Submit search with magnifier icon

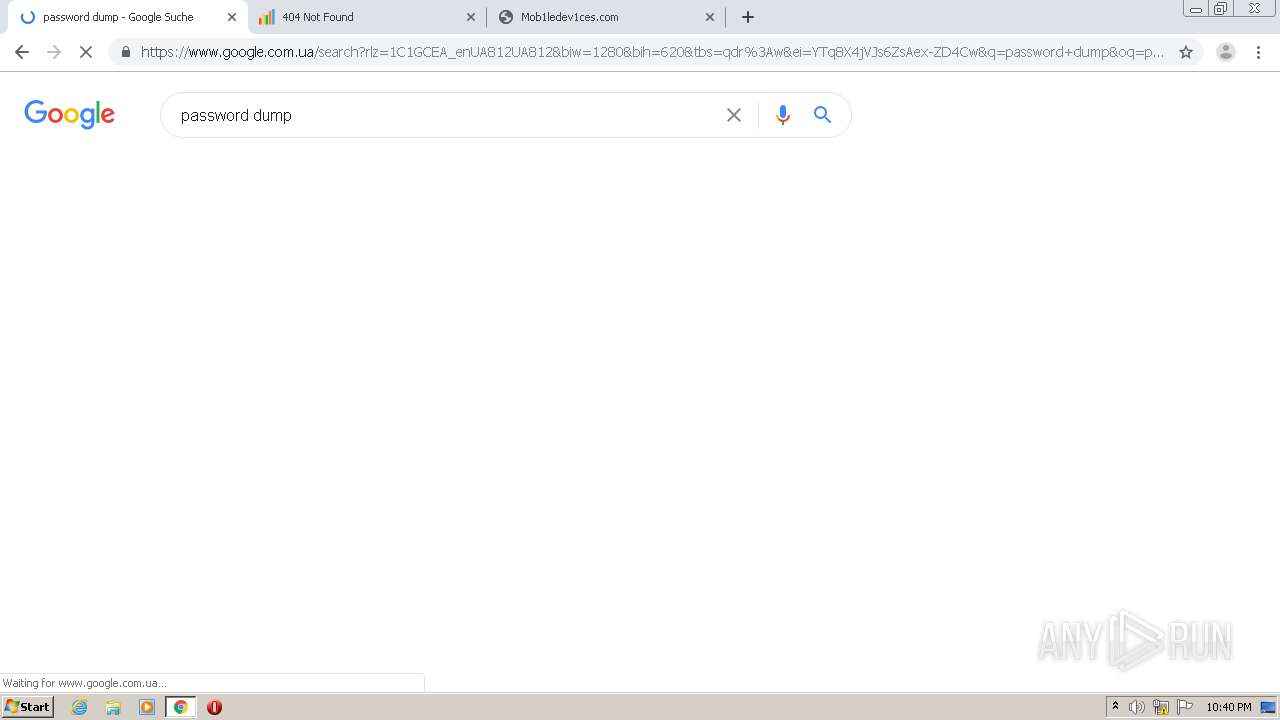pyautogui.click(x=822, y=115)
